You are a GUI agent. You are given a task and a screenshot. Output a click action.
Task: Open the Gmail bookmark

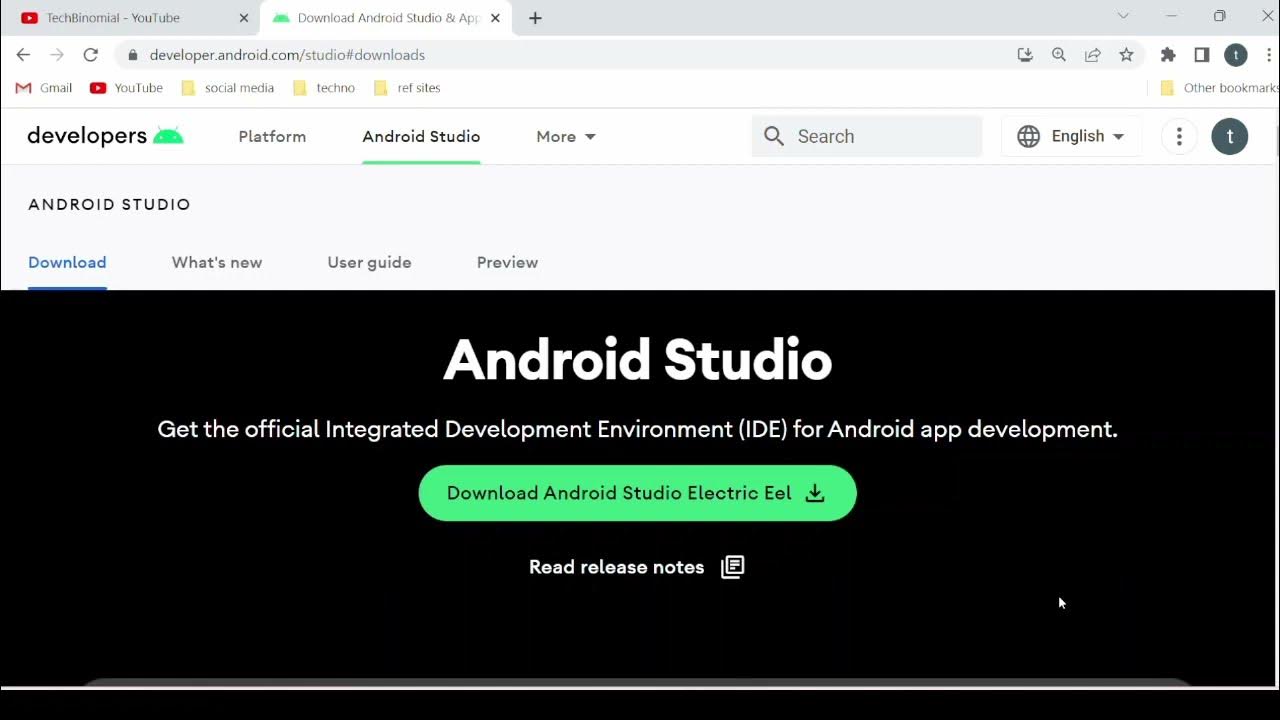point(44,88)
